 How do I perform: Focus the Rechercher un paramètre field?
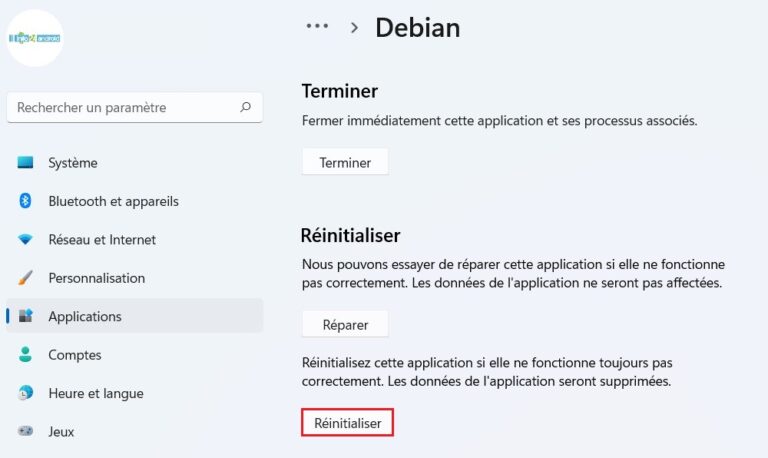click(x=120, y=107)
